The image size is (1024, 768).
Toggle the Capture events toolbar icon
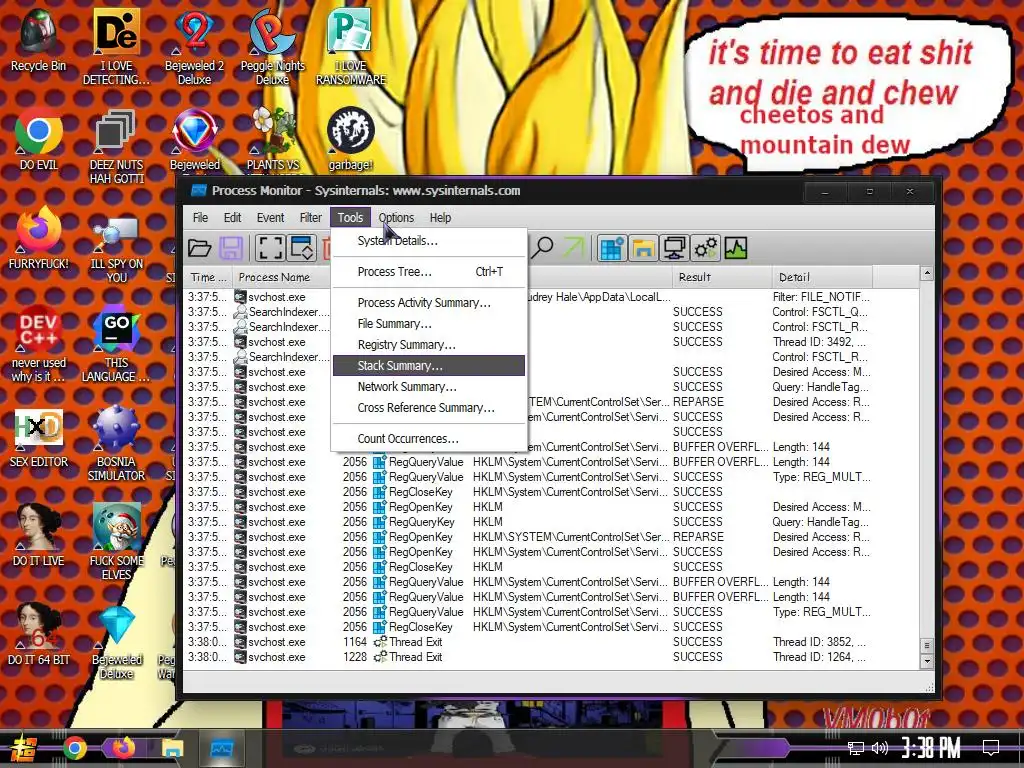[x=270, y=248]
